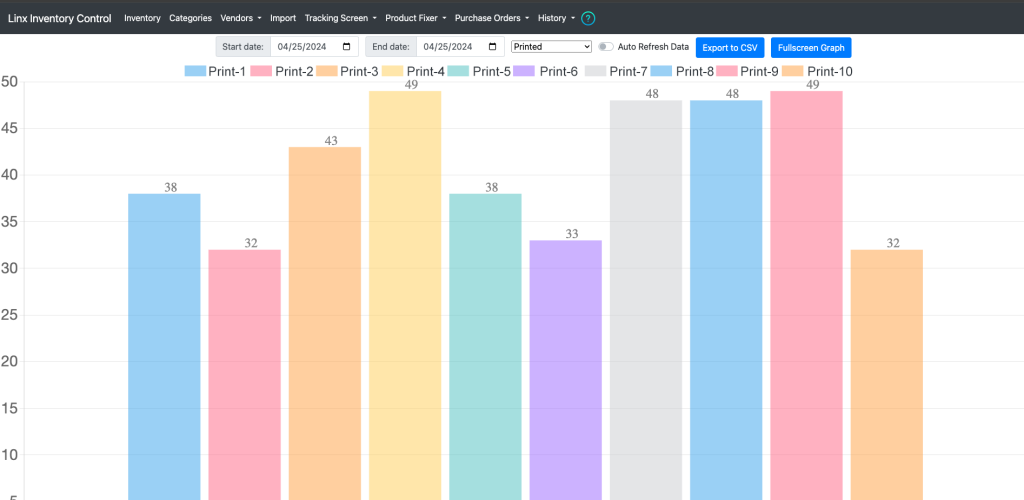Open the Product Fixer dropdown
The width and height of the screenshot is (1024, 500).
click(x=415, y=18)
